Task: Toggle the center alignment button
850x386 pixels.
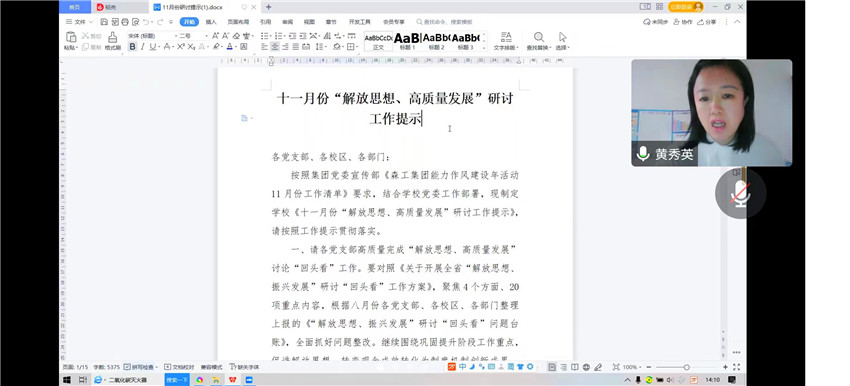Action: 275,47
